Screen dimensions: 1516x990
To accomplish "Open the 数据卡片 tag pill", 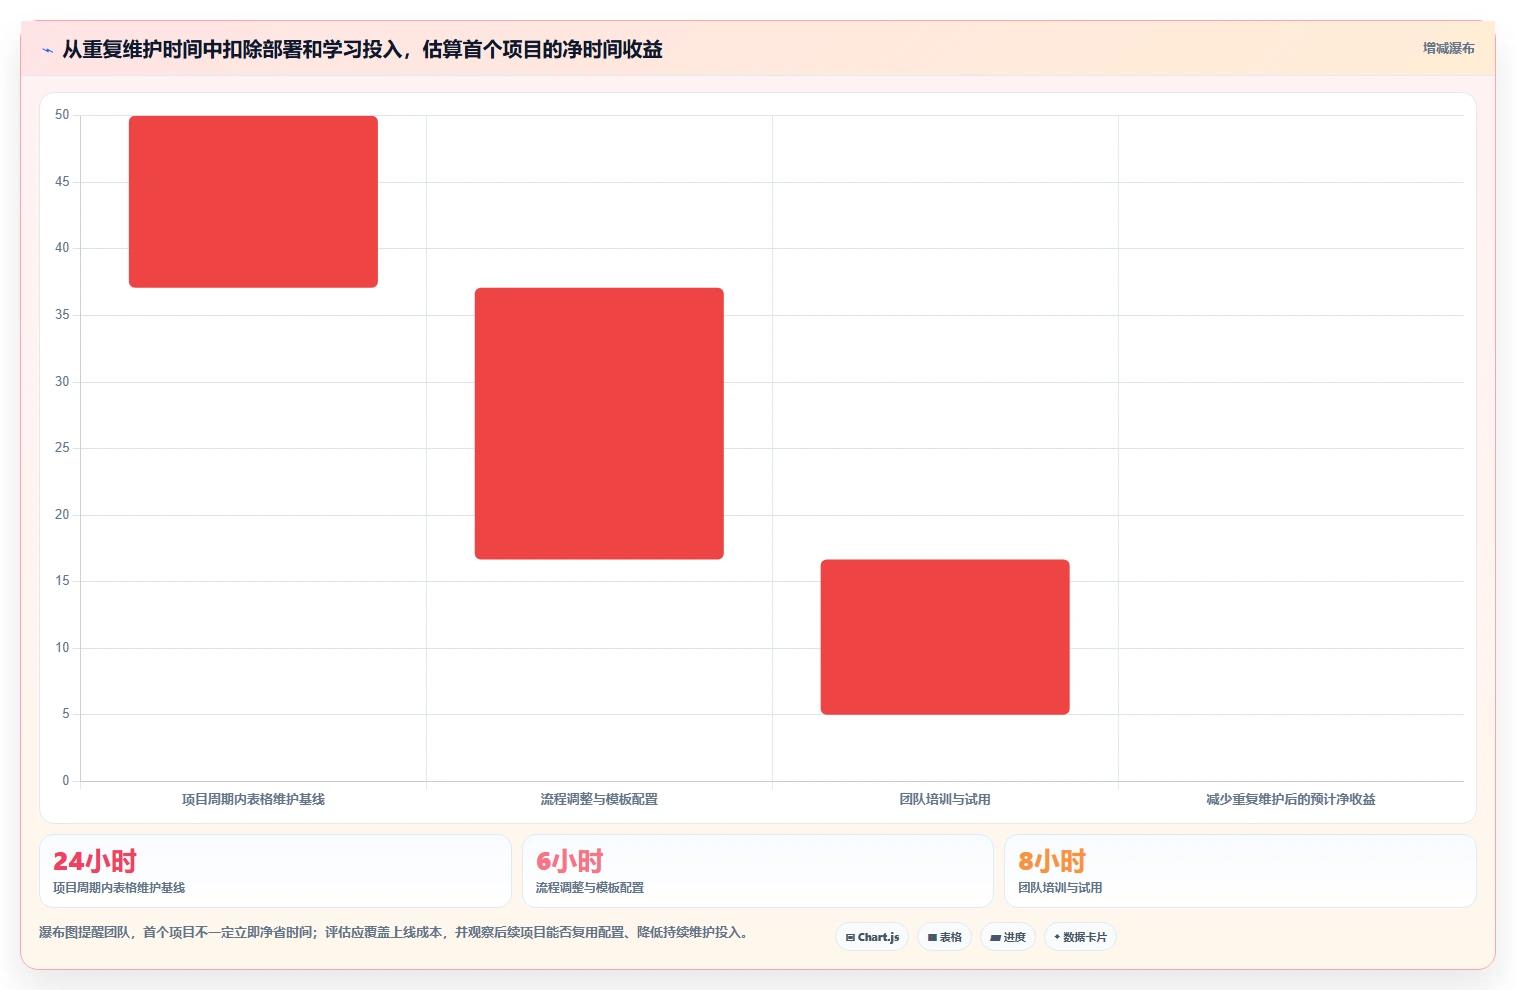I will point(1080,937).
